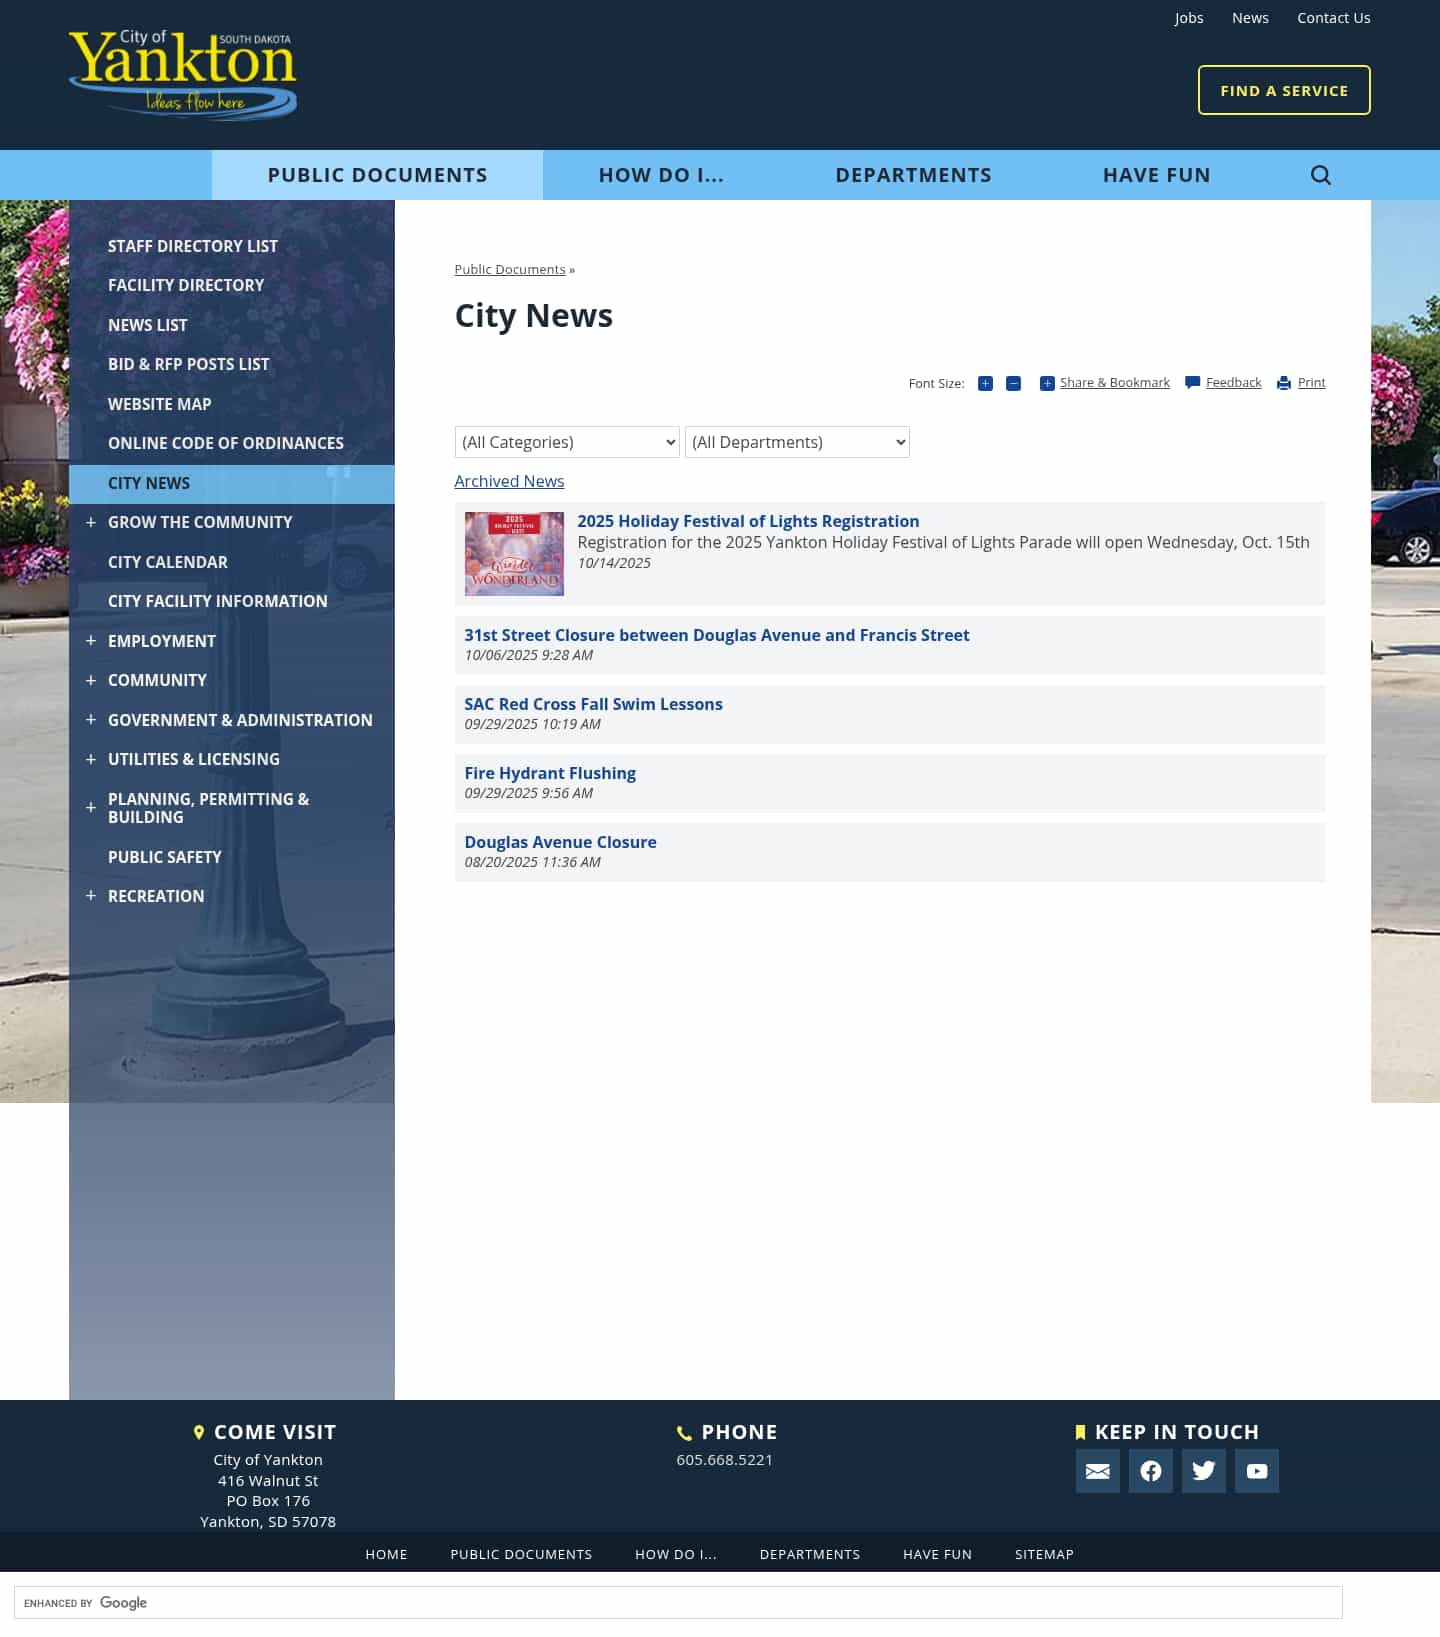The height and width of the screenshot is (1637, 1440).
Task: Open the Twitter icon in footer
Action: pyautogui.click(x=1203, y=1471)
